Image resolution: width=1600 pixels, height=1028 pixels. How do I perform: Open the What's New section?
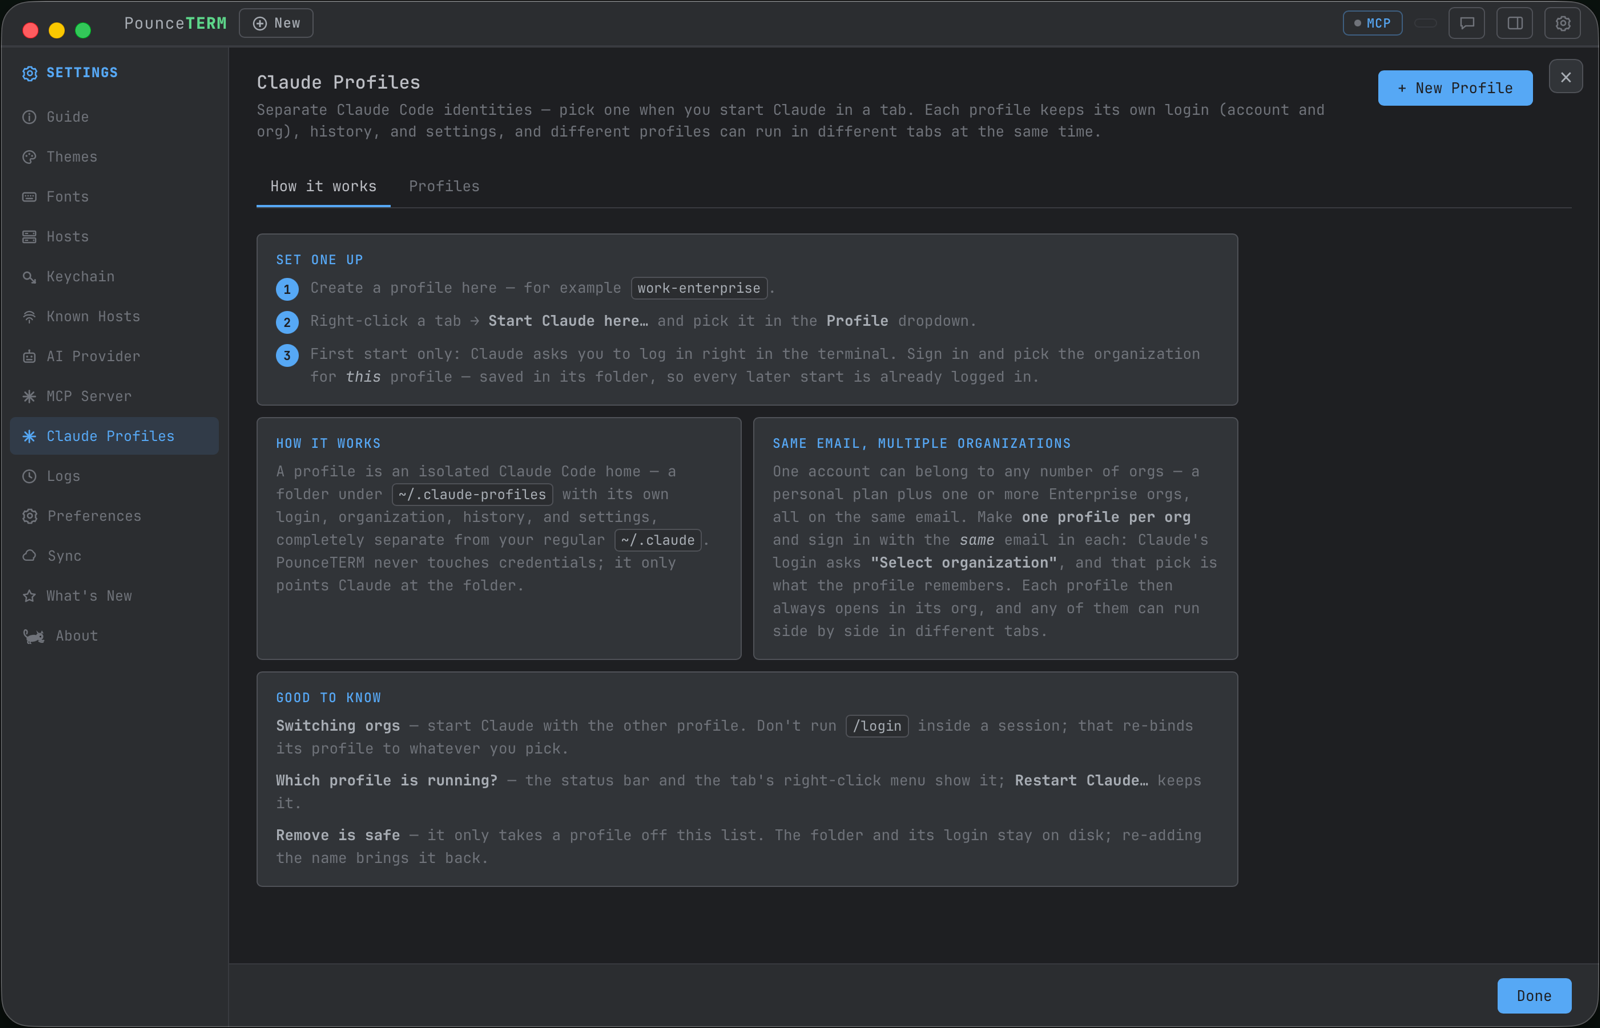pos(114,596)
